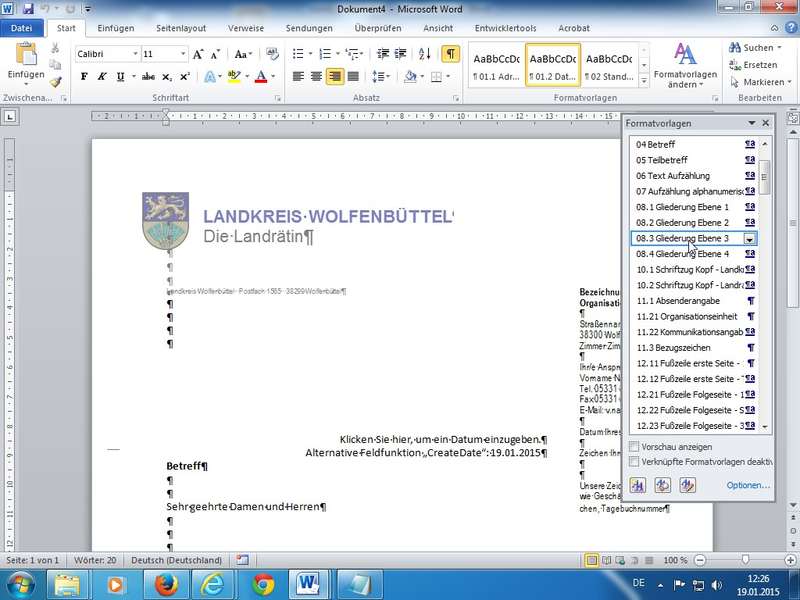Viewport: 800px width, 600px height.
Task: Save document via quick access icon
Action: tap(29, 9)
